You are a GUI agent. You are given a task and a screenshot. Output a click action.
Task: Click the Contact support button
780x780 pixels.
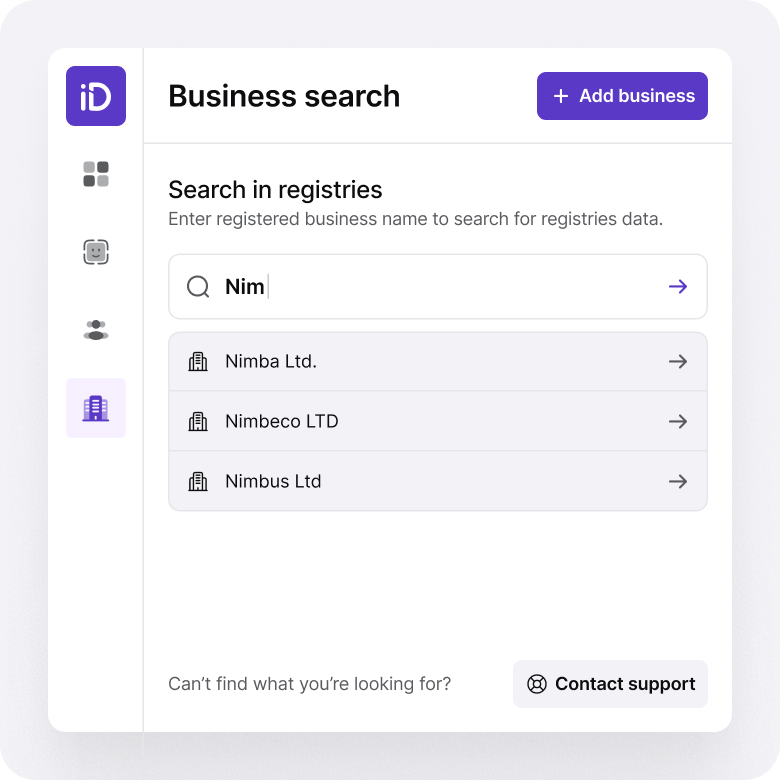click(x=610, y=684)
